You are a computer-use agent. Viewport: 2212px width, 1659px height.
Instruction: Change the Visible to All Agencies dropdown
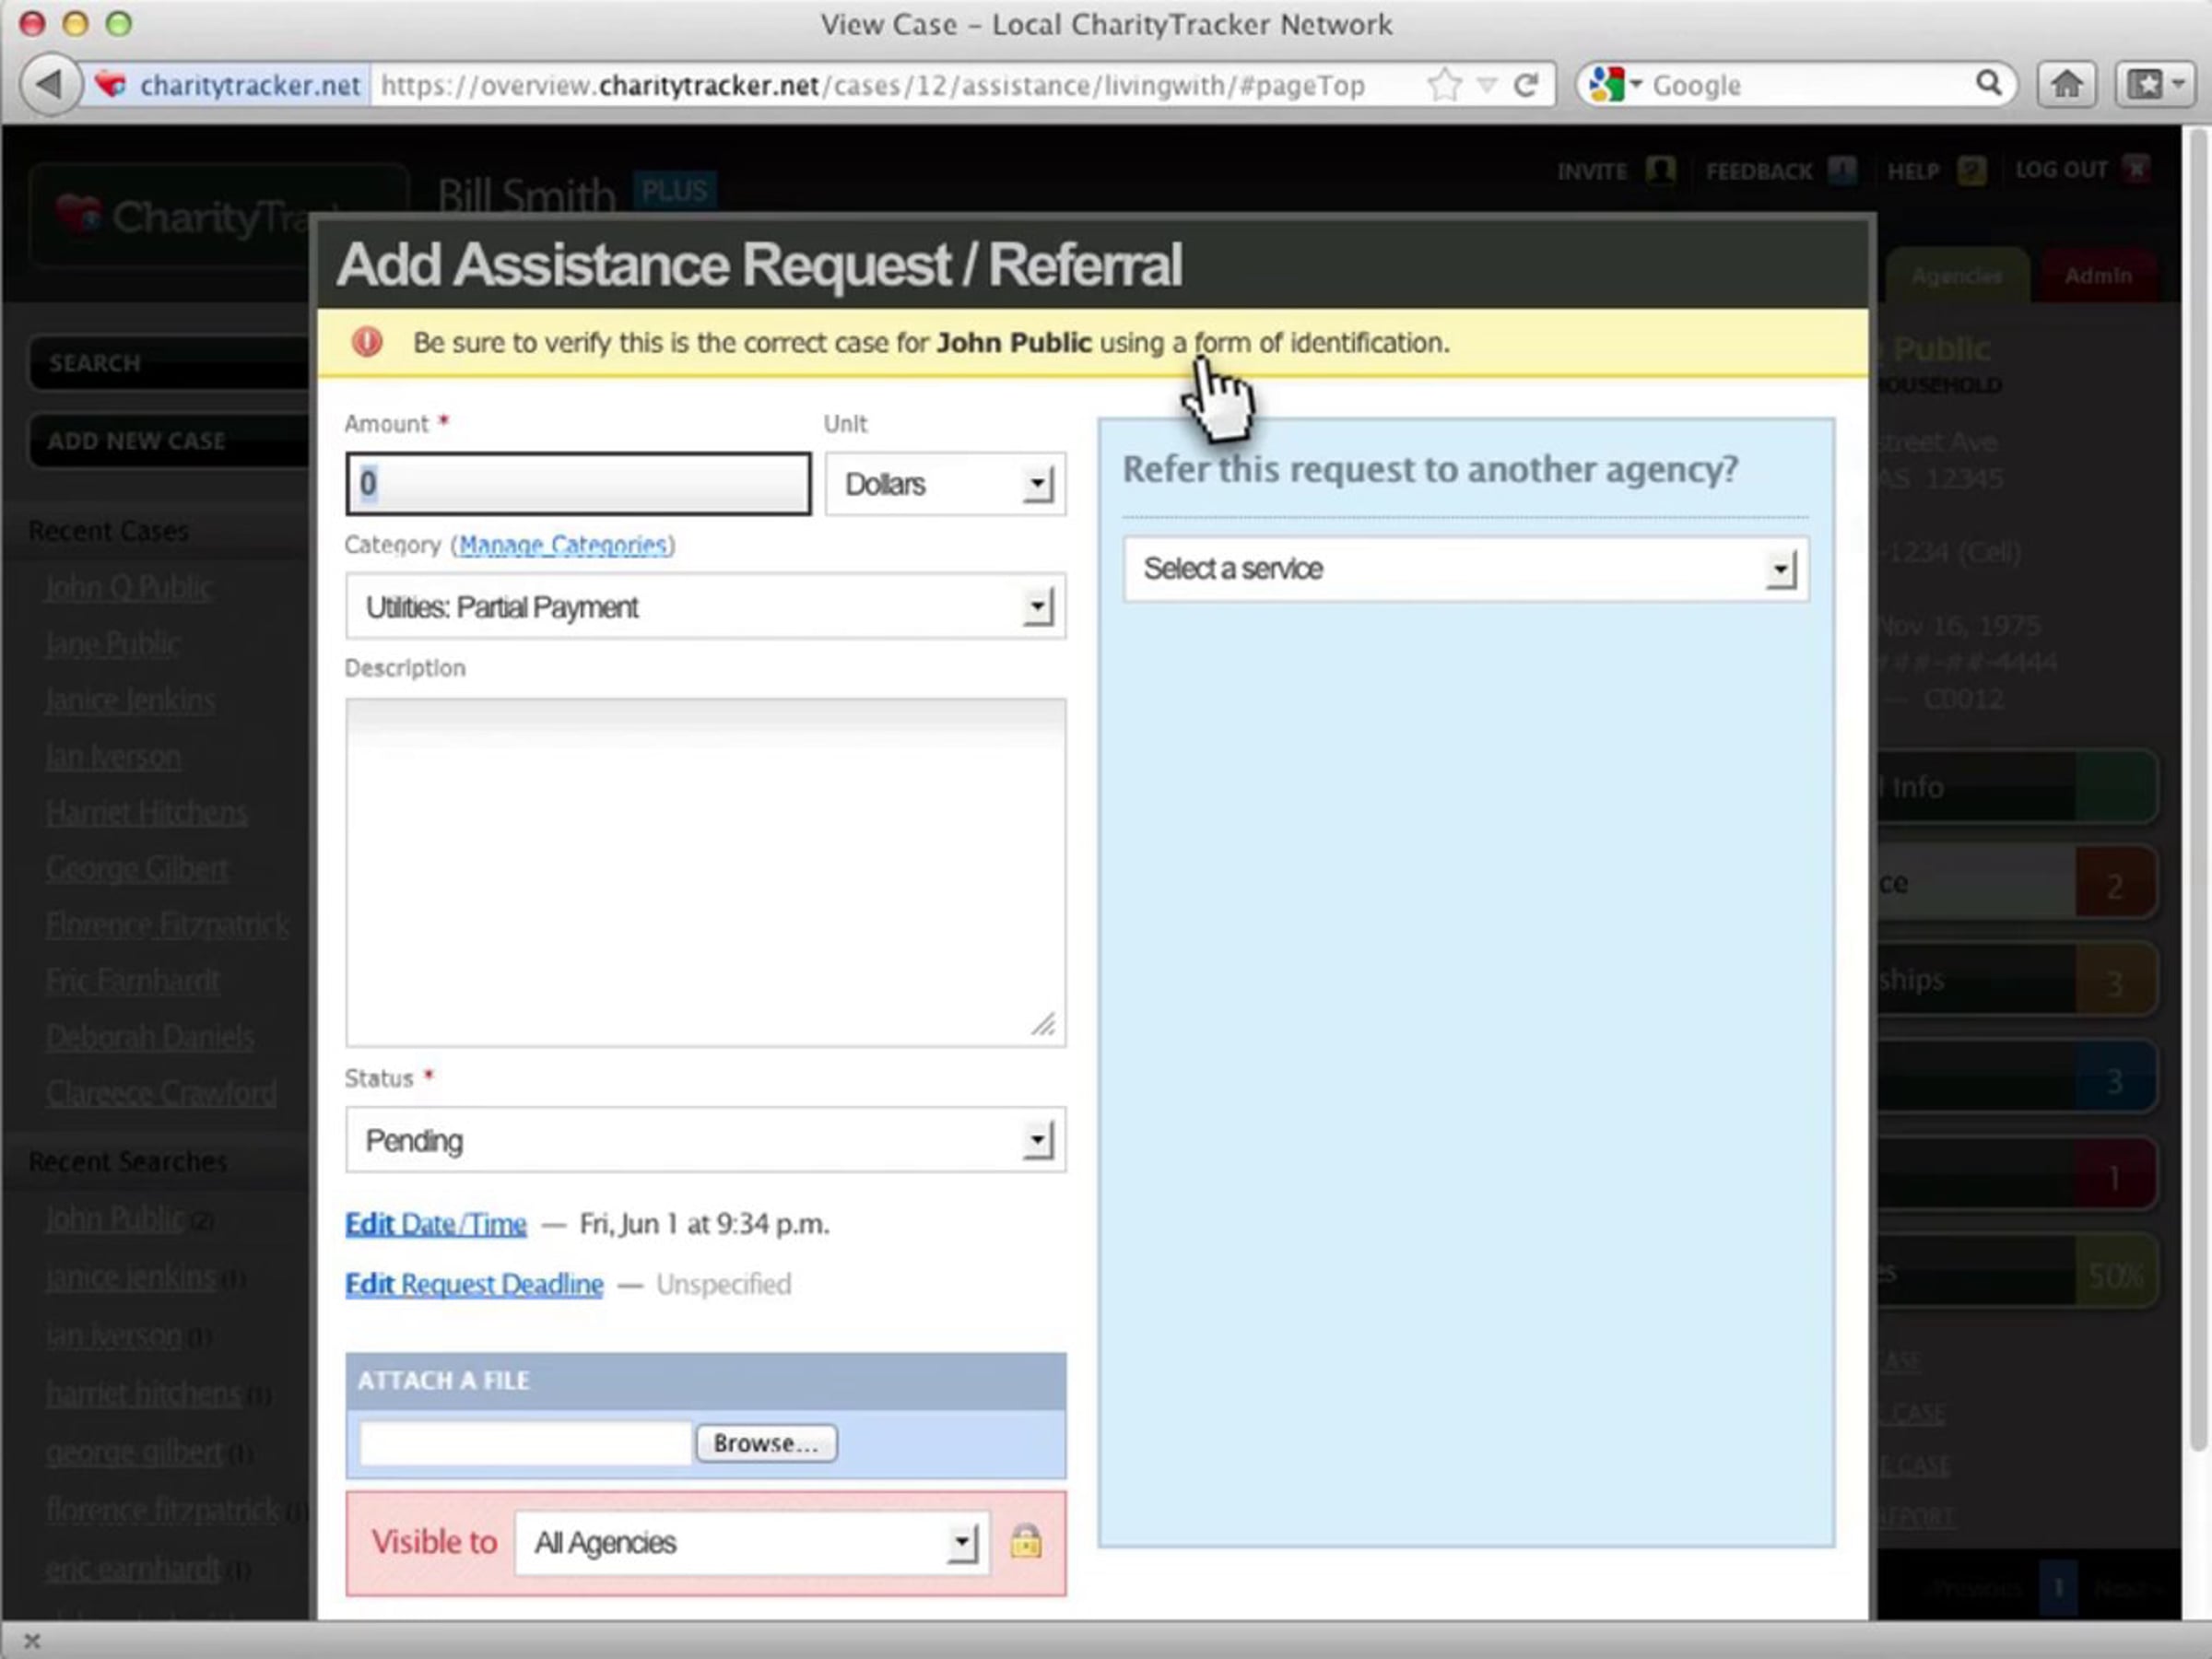pyautogui.click(x=751, y=1543)
